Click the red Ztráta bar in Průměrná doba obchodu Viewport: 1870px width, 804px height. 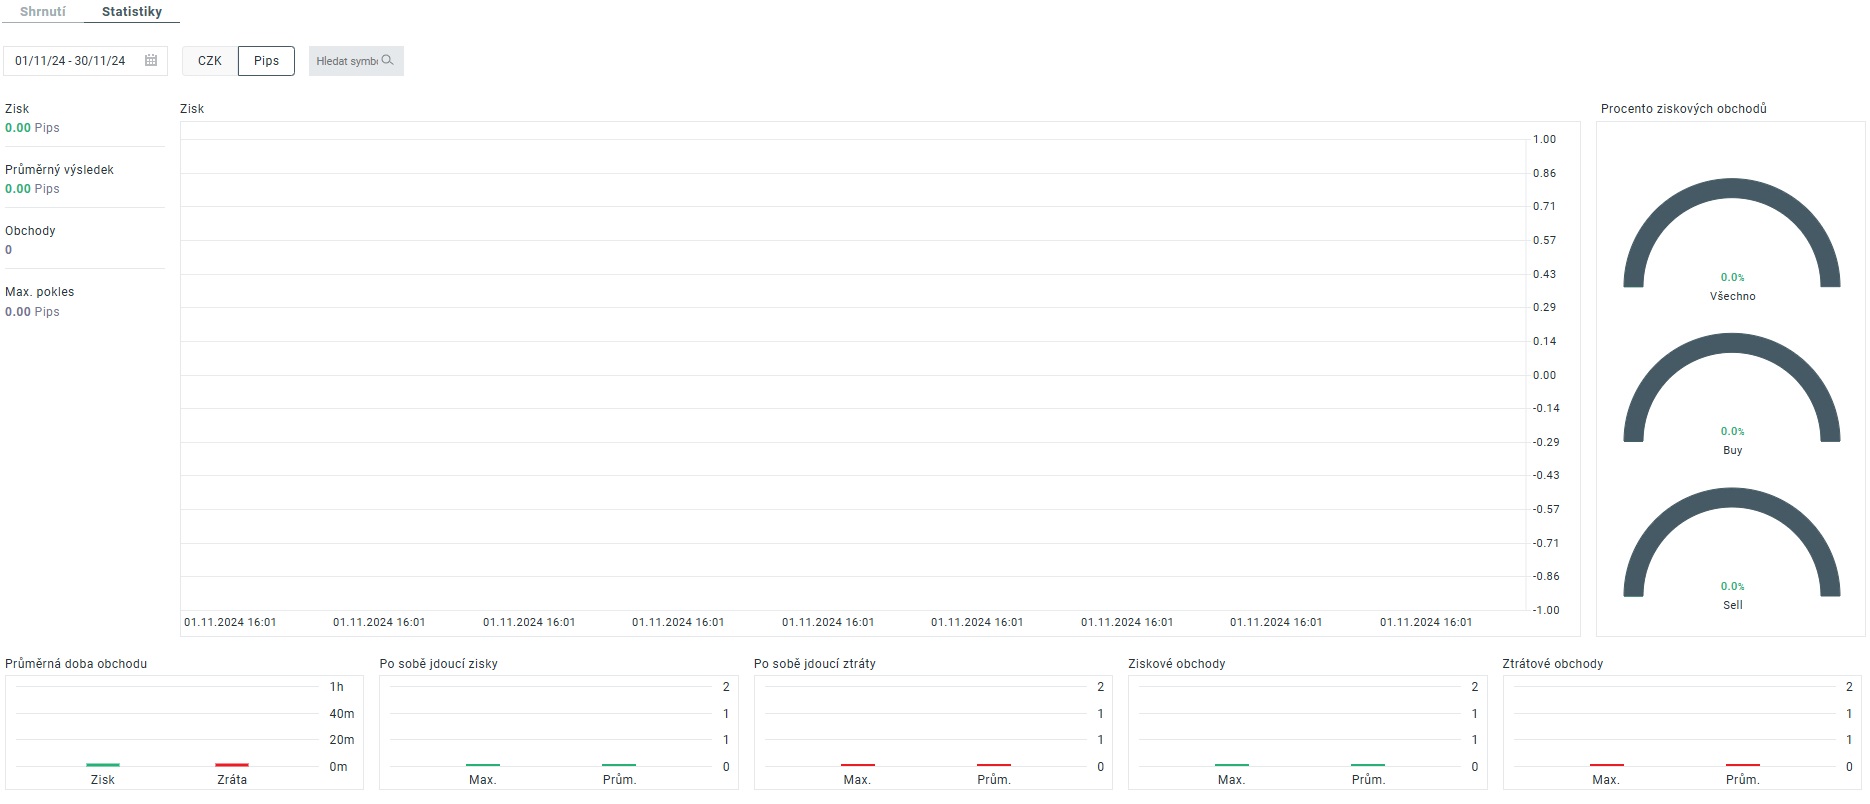[x=232, y=765]
